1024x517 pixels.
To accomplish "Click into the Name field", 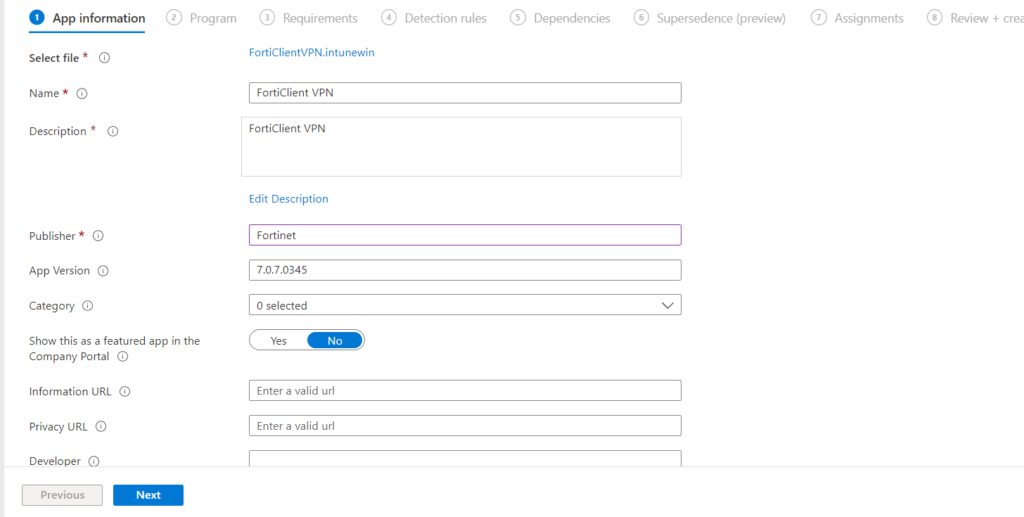I will point(465,93).
